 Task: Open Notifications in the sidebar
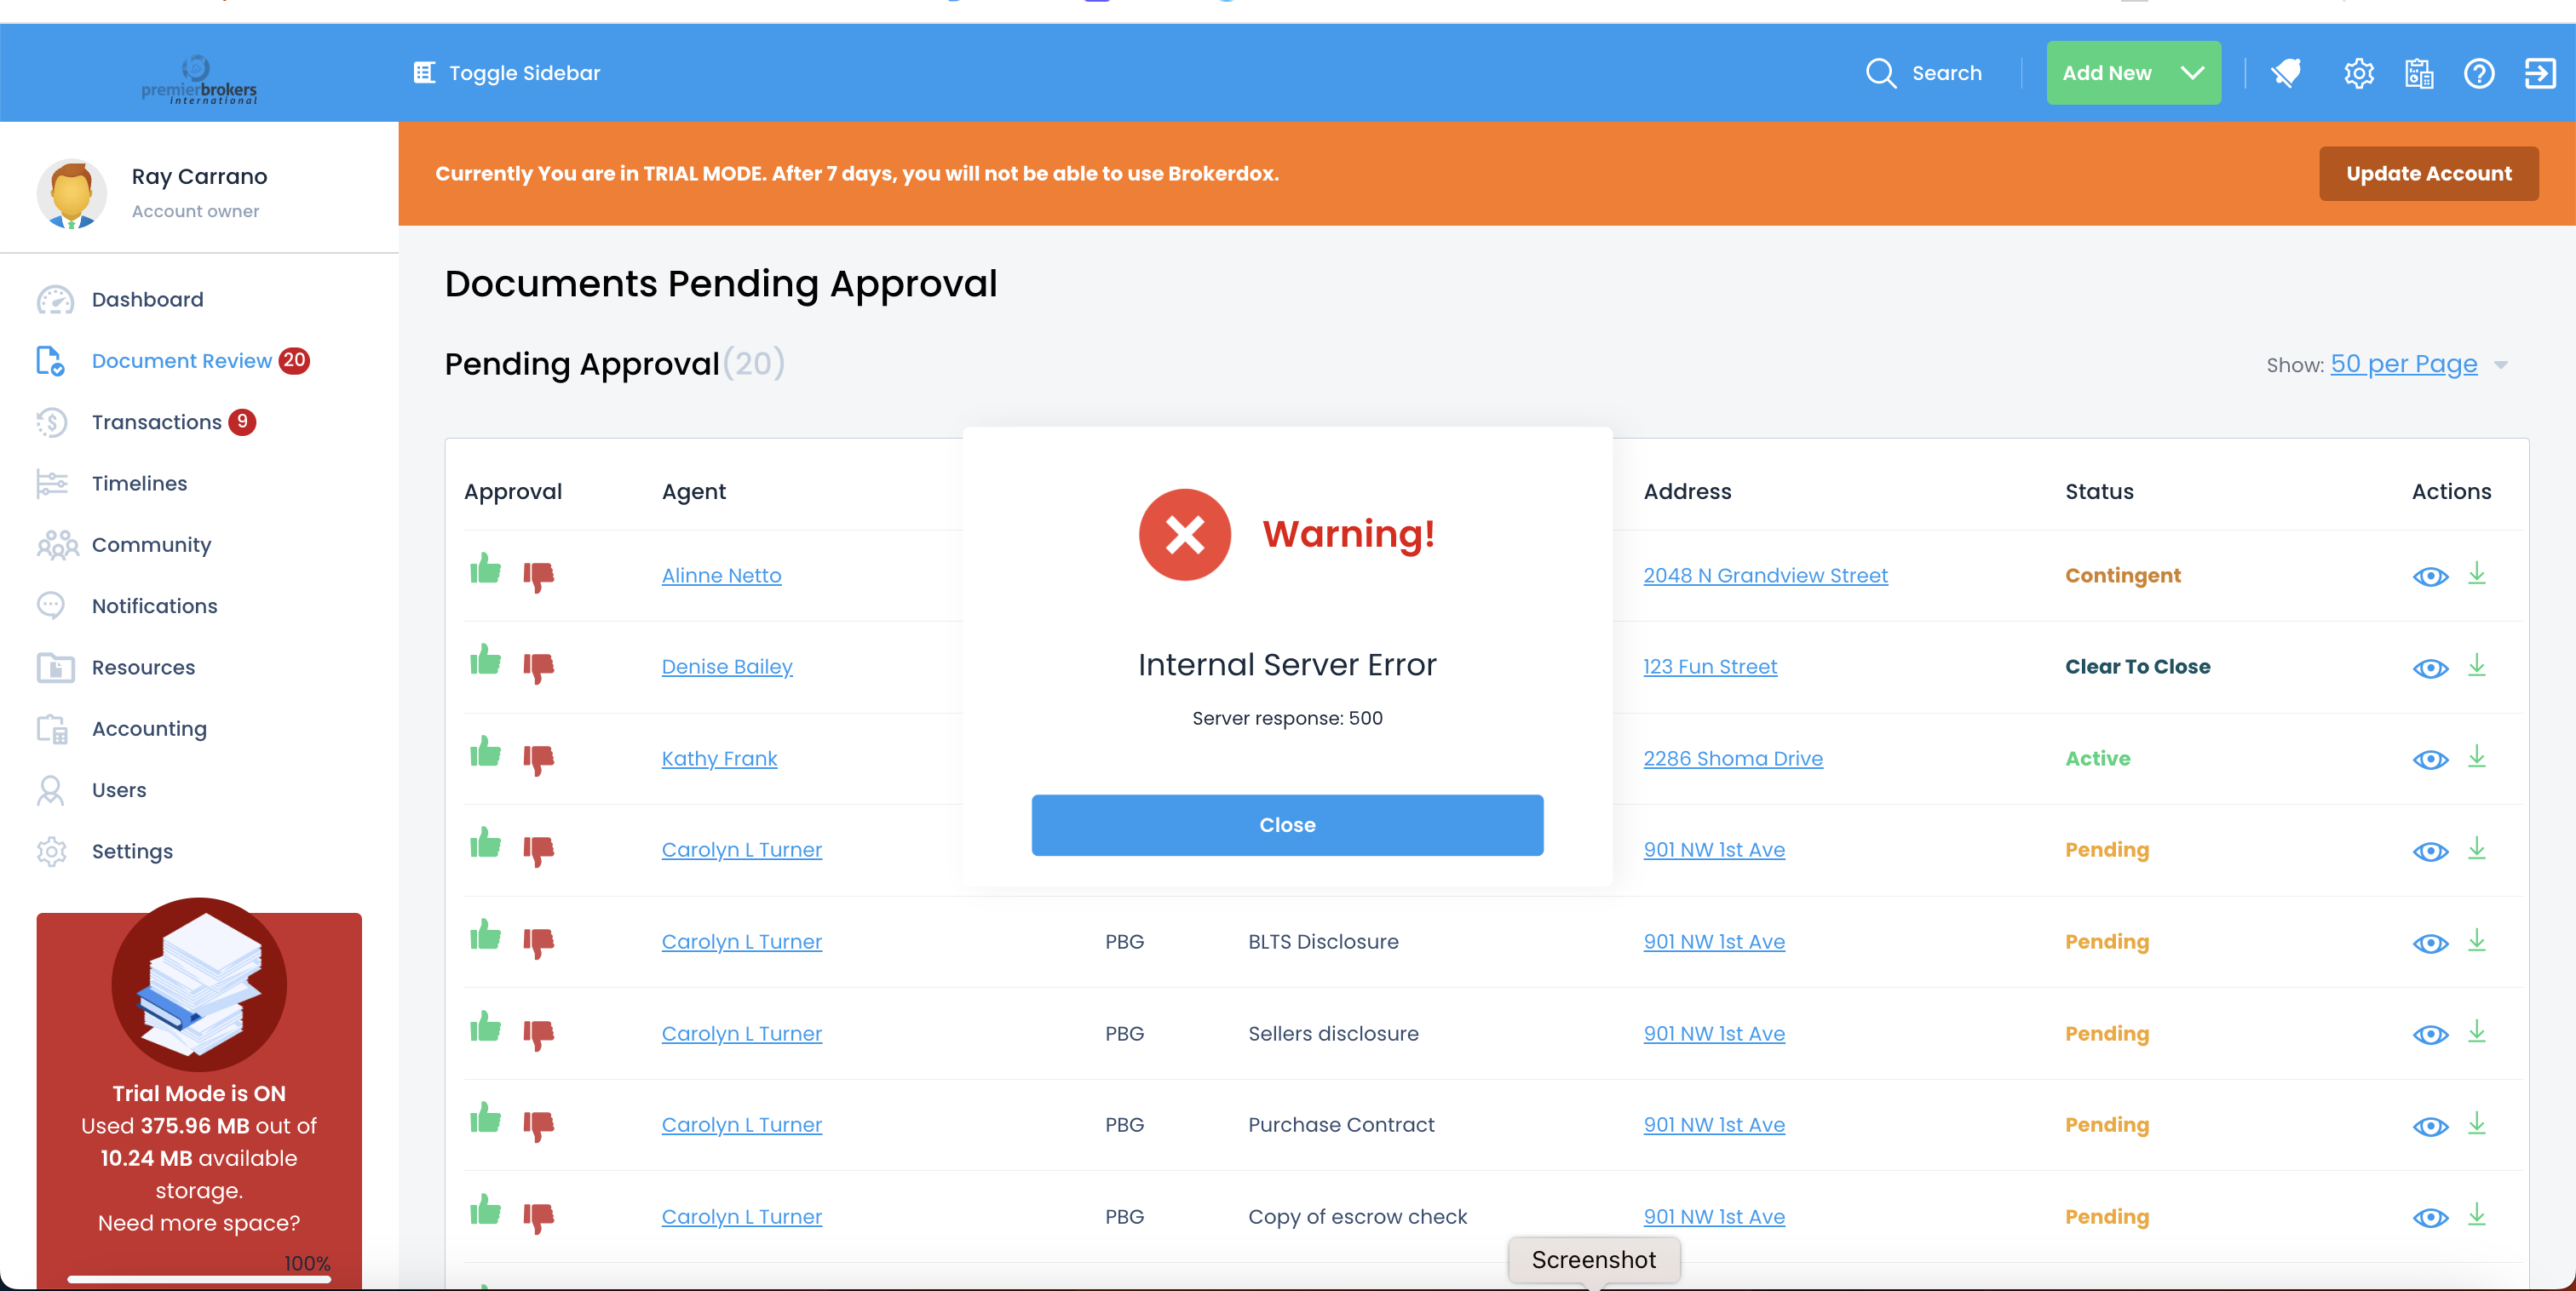pyautogui.click(x=154, y=606)
